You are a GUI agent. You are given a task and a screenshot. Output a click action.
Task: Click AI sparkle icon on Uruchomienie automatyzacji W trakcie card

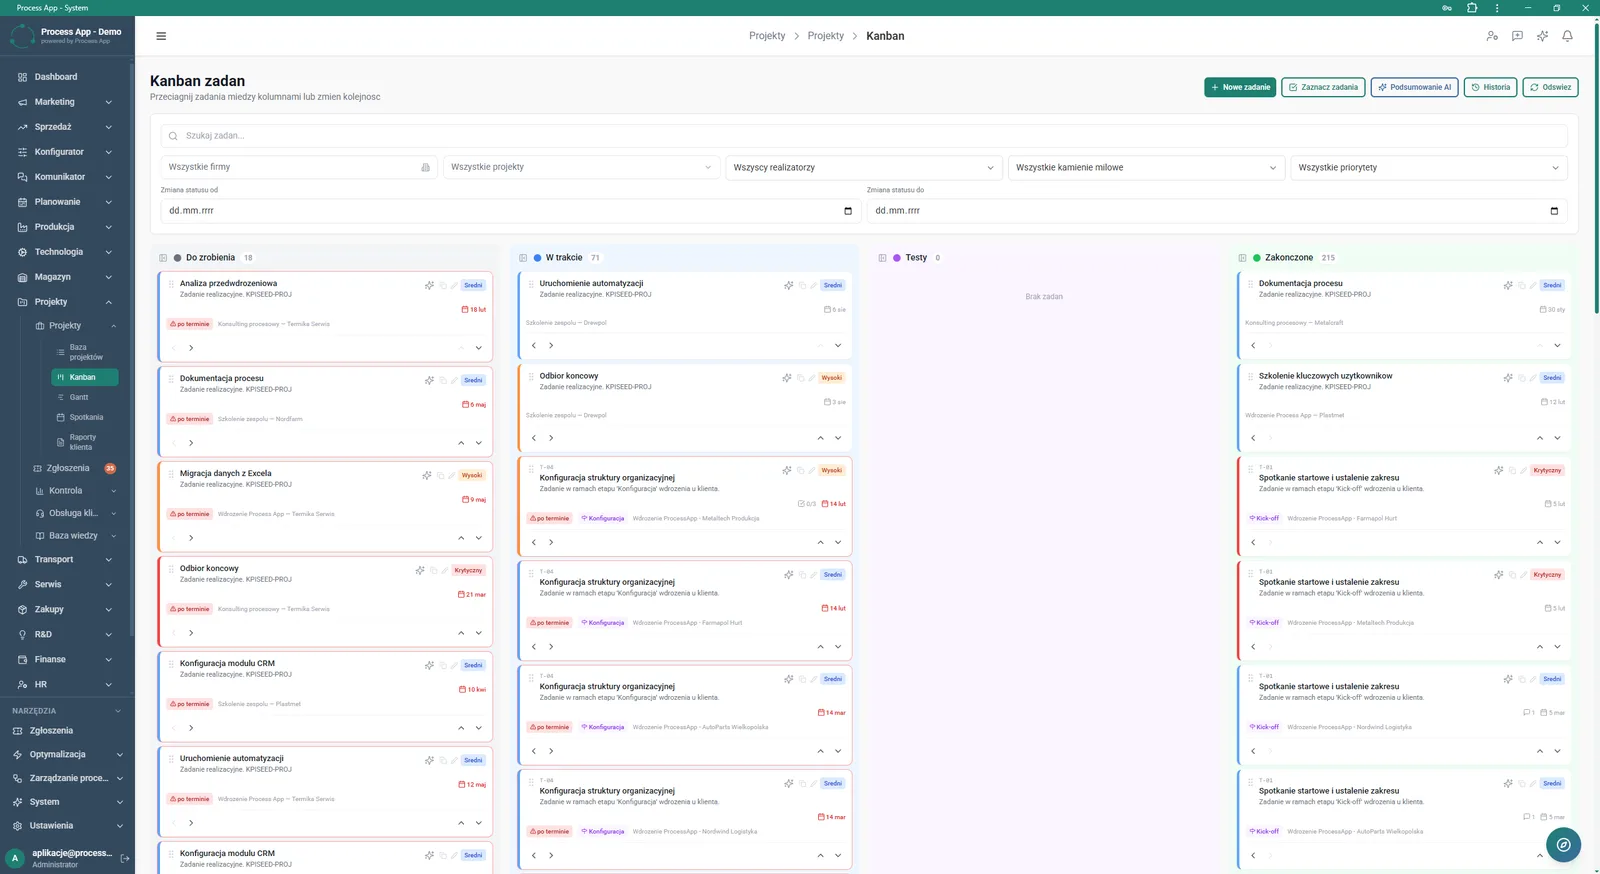pyautogui.click(x=788, y=285)
